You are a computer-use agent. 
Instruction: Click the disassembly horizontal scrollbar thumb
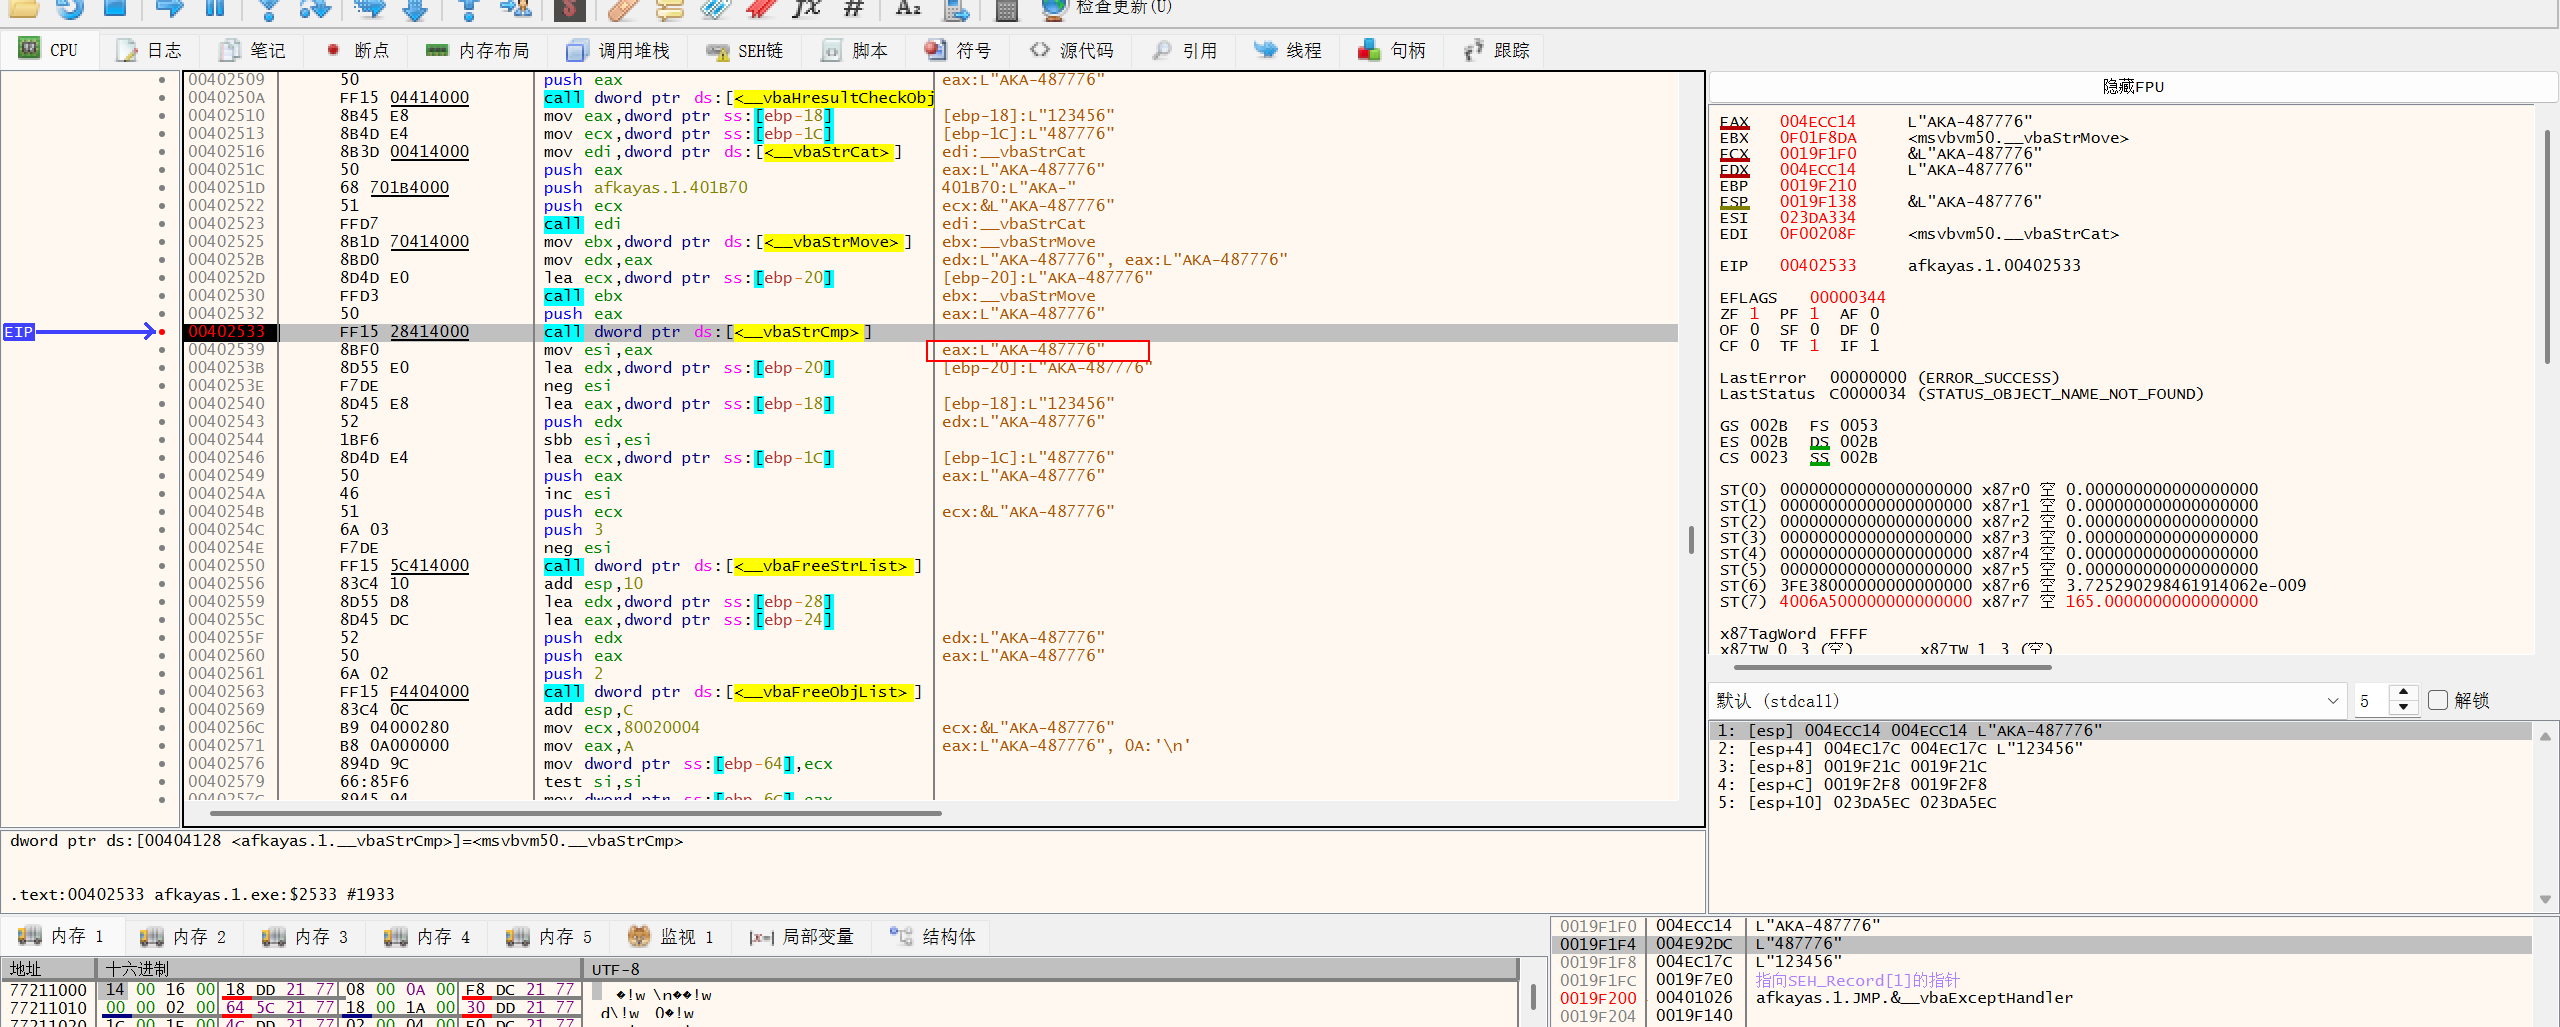[576, 813]
